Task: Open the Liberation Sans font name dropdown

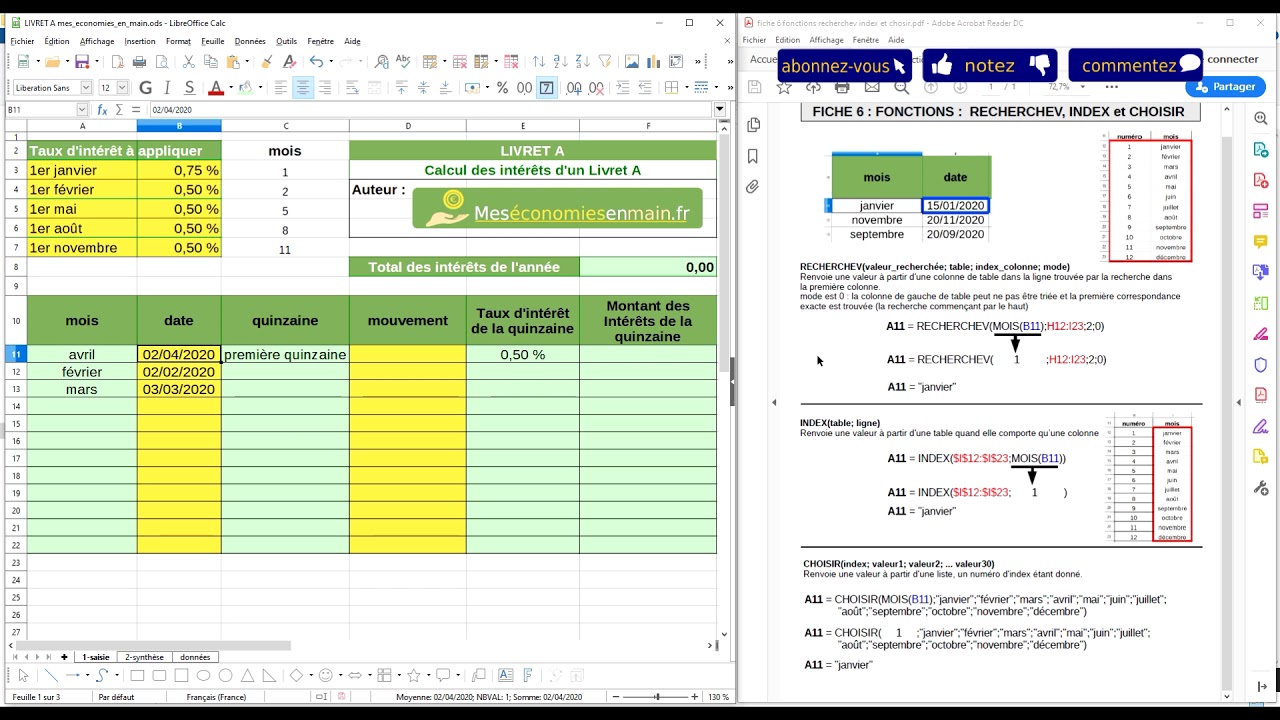Action: point(86,88)
